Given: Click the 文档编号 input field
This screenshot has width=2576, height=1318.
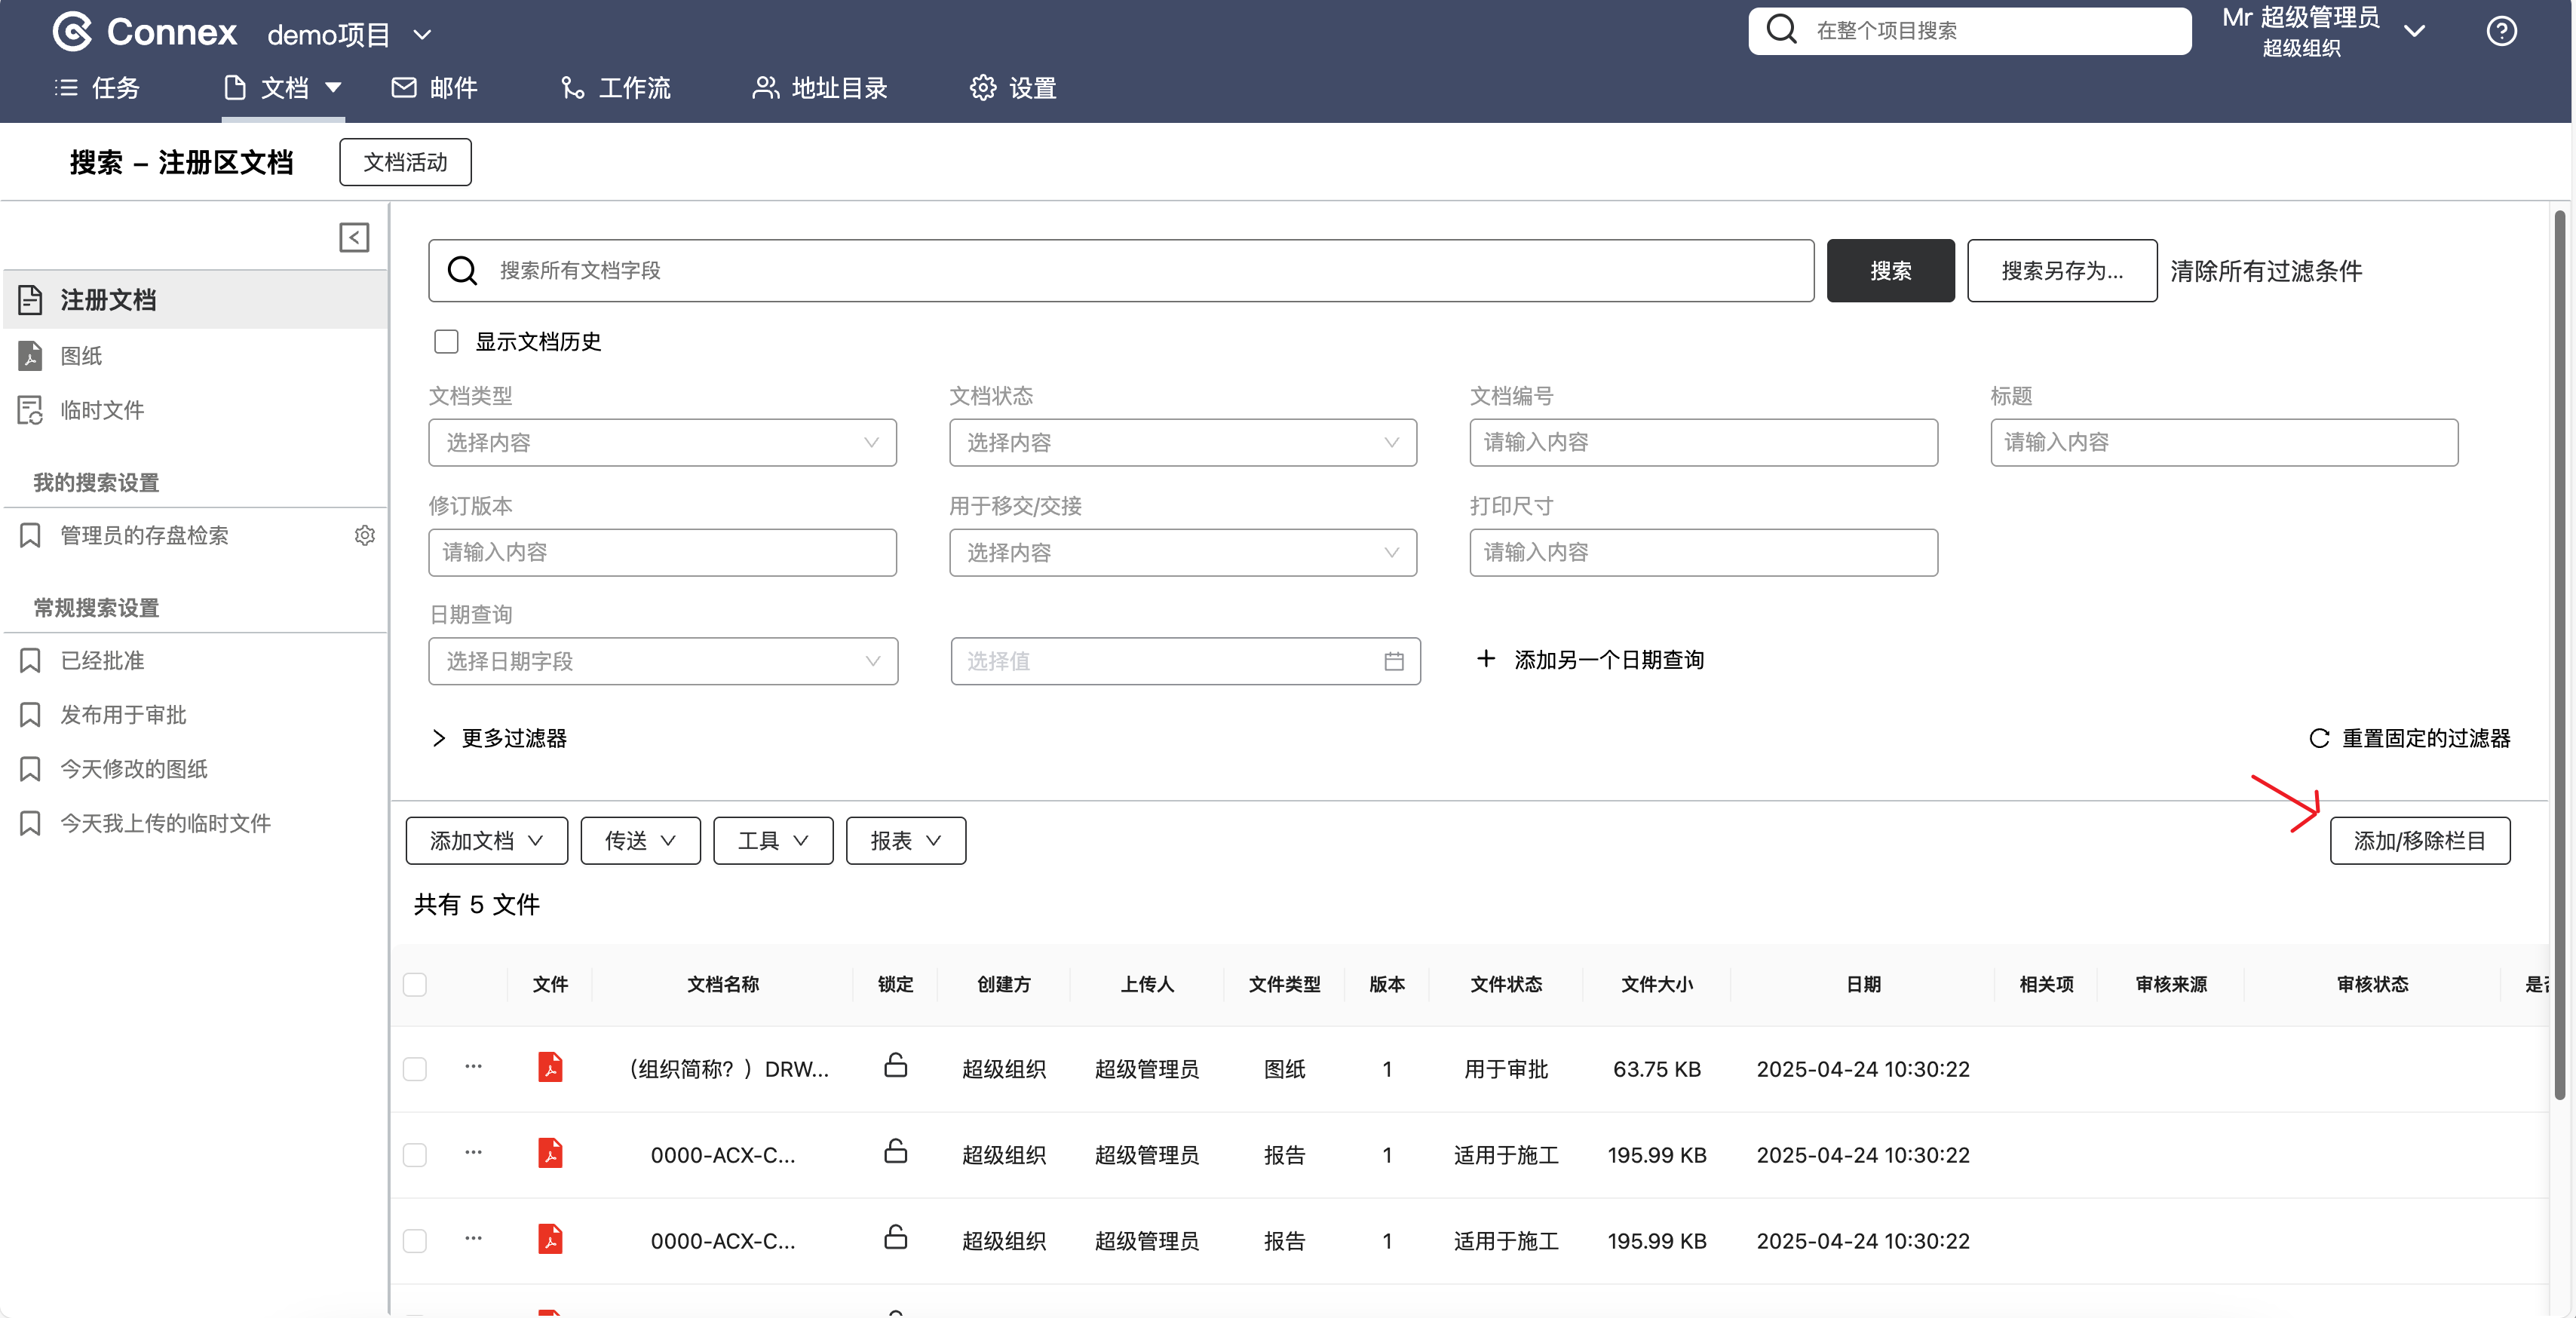Looking at the screenshot, I should (1702, 442).
